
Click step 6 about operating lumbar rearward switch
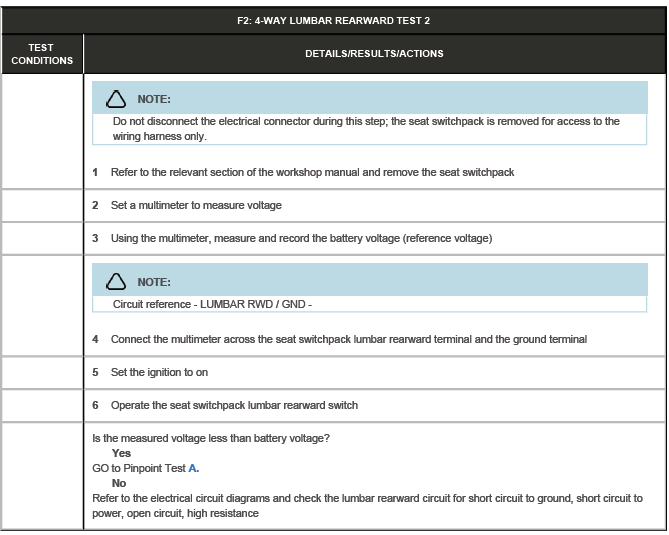pos(233,405)
